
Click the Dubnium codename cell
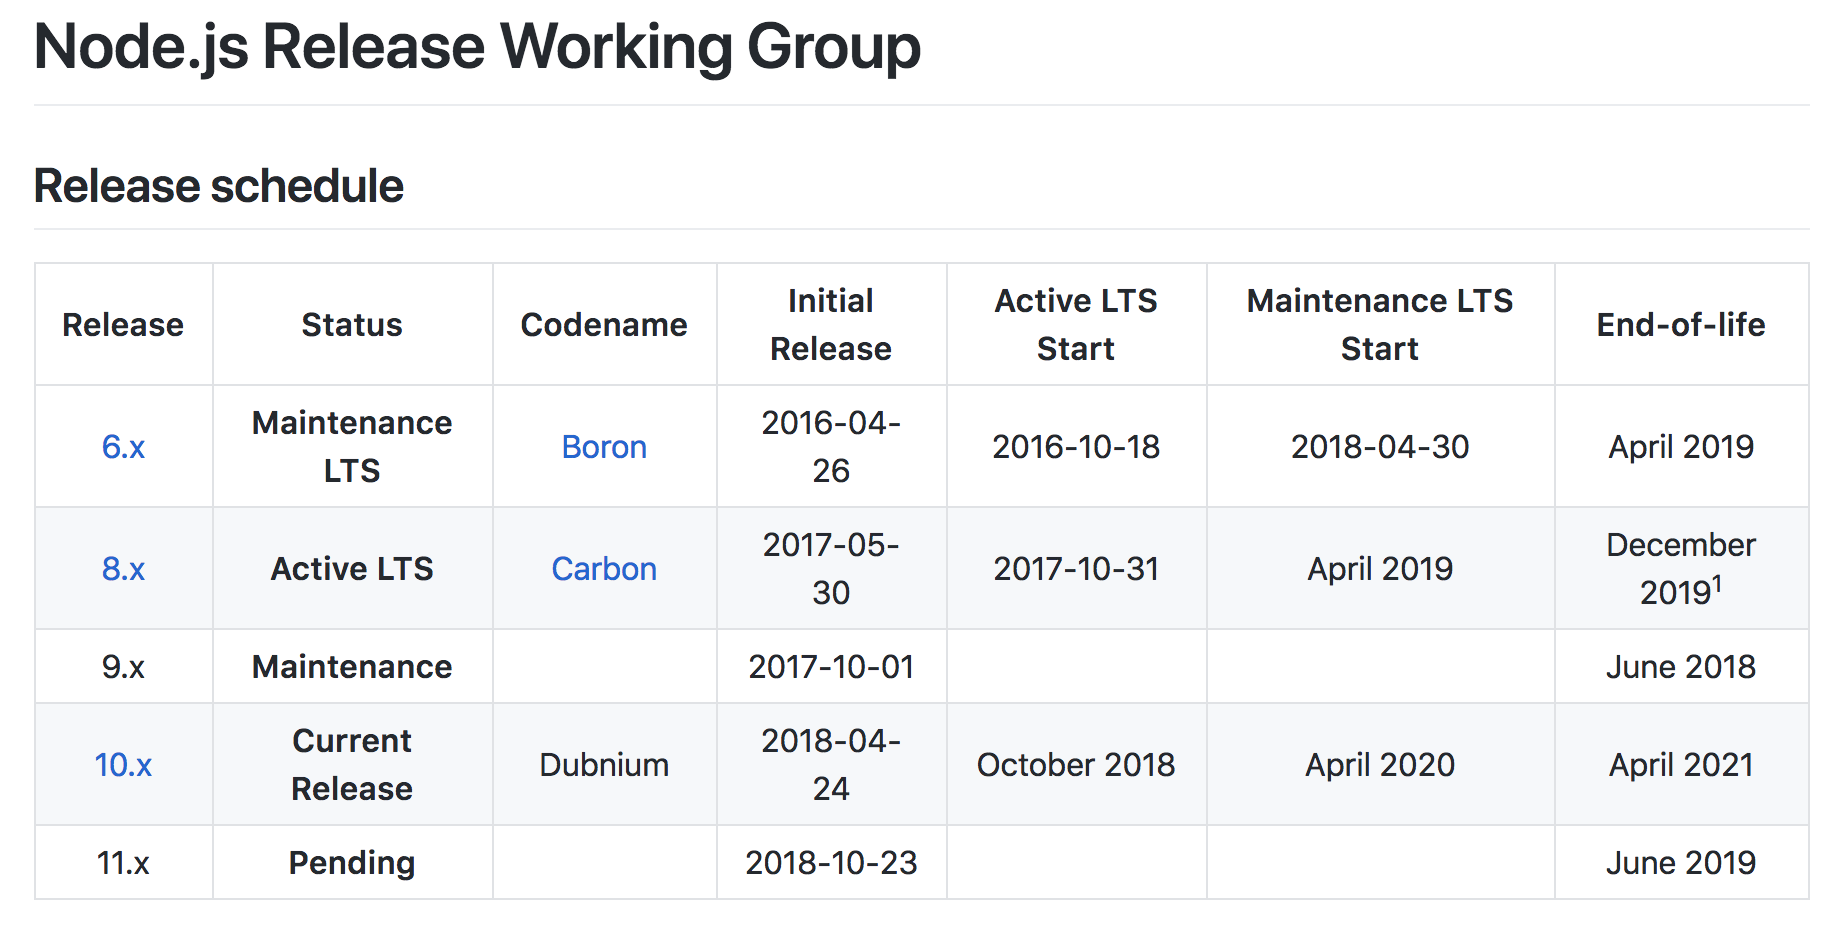coord(604,765)
